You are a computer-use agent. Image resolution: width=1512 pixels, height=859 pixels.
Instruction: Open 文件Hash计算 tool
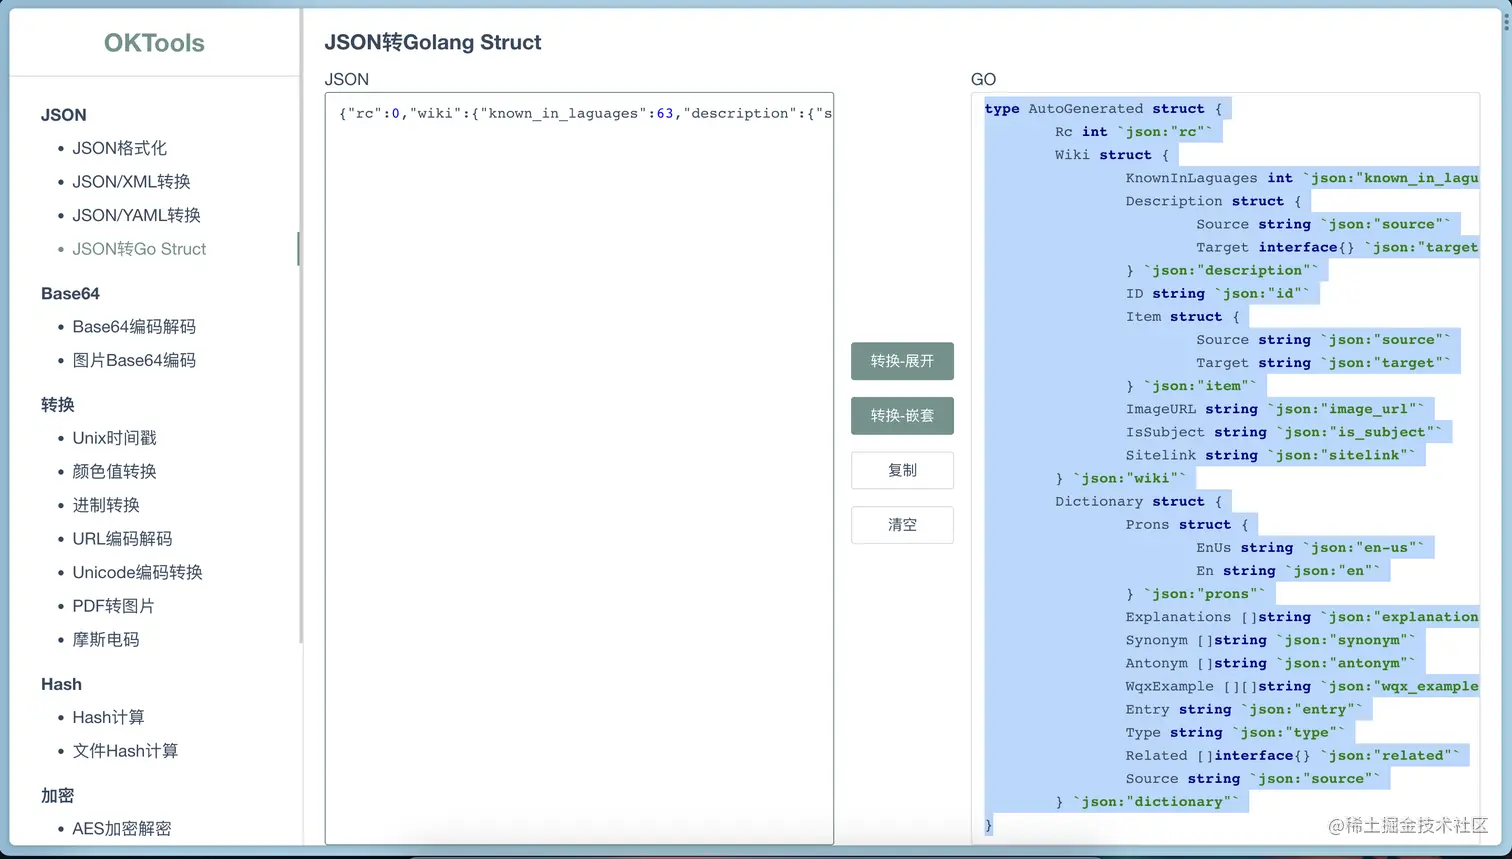125,751
